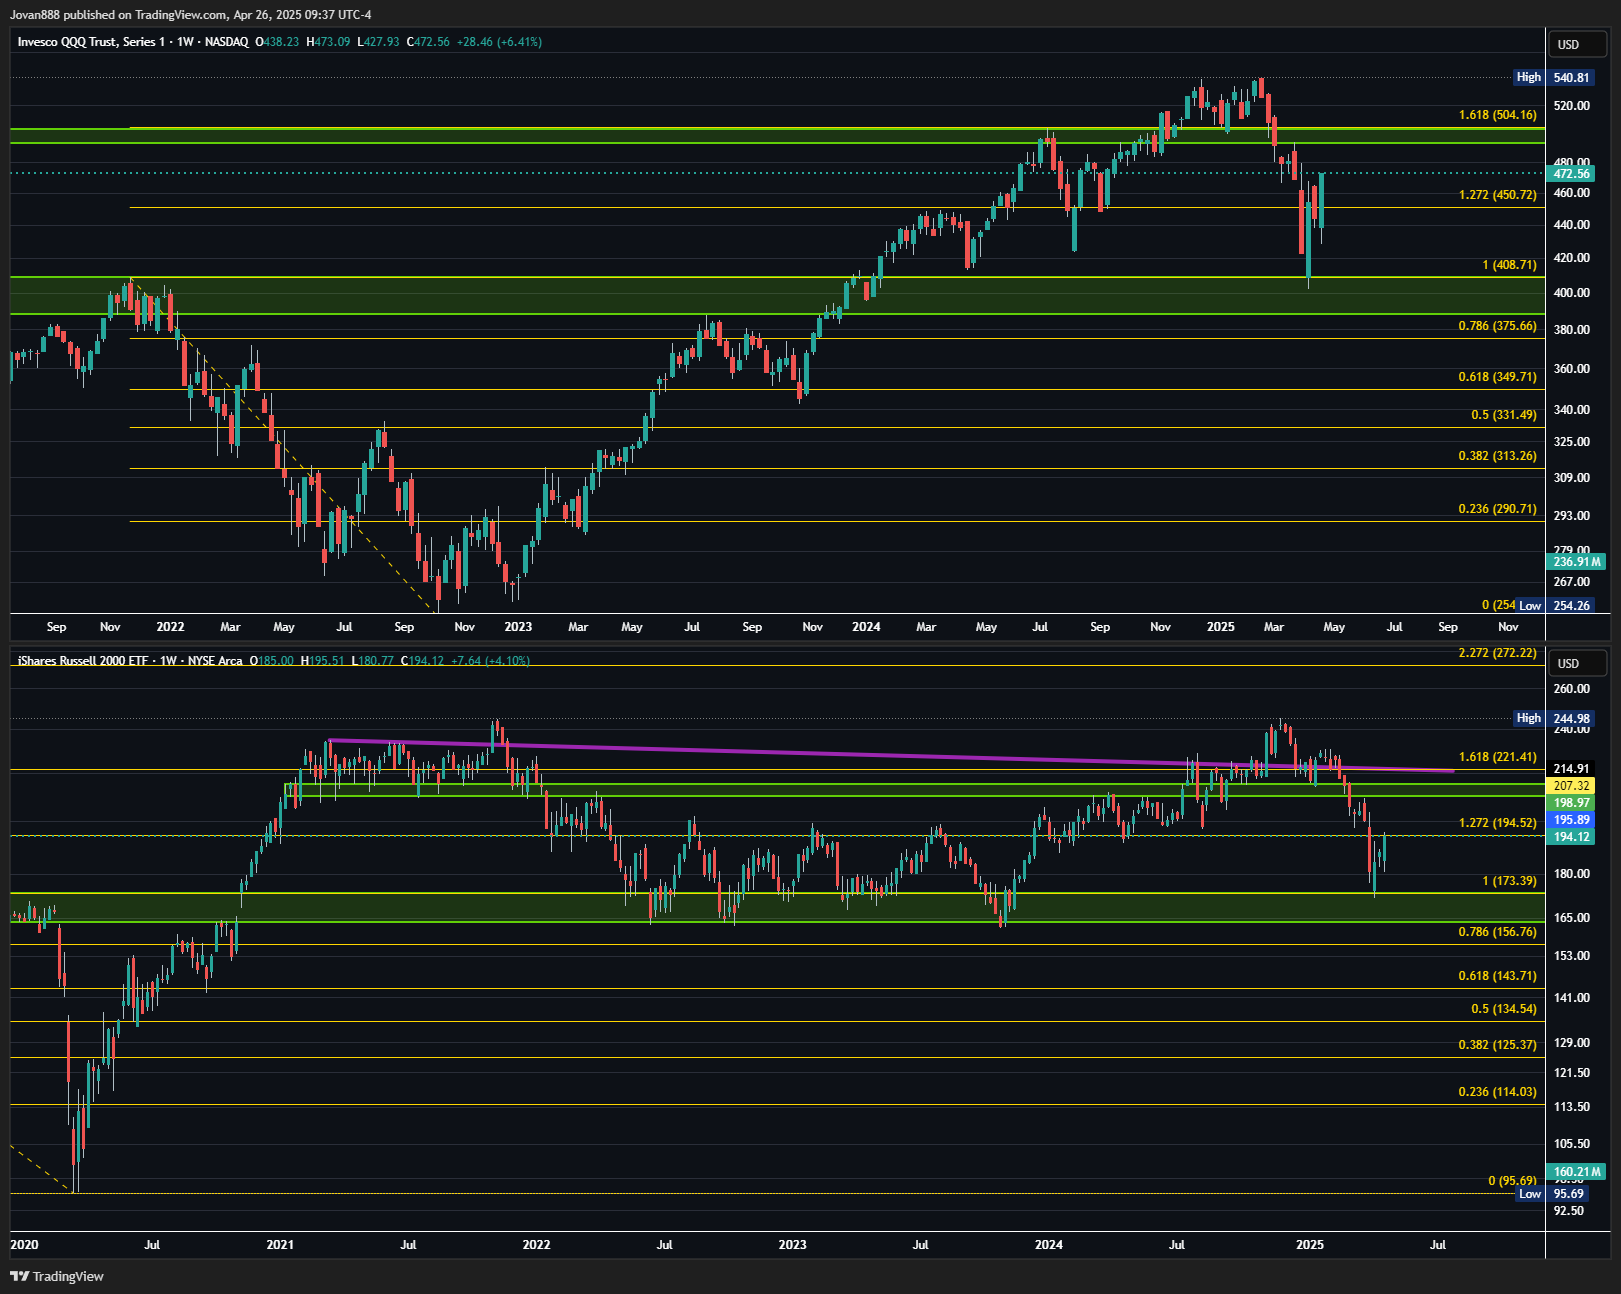
Task: Click the 2.272 (272.22) Fibonacci label
Action: click(x=1497, y=653)
